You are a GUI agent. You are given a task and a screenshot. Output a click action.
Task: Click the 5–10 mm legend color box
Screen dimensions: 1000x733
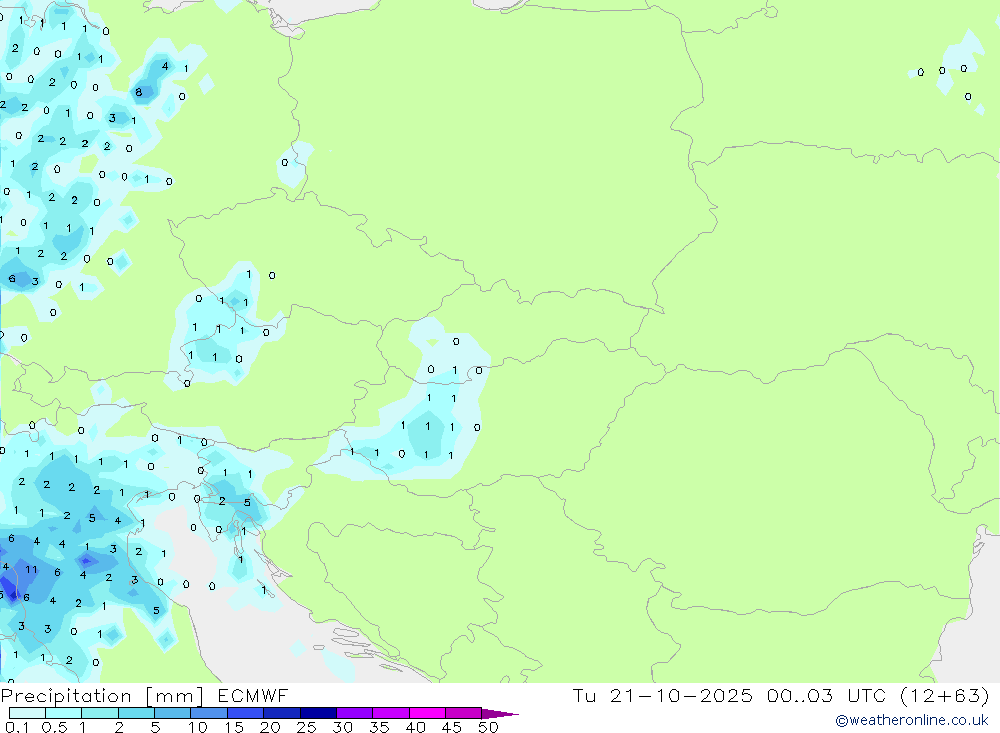coord(172,713)
